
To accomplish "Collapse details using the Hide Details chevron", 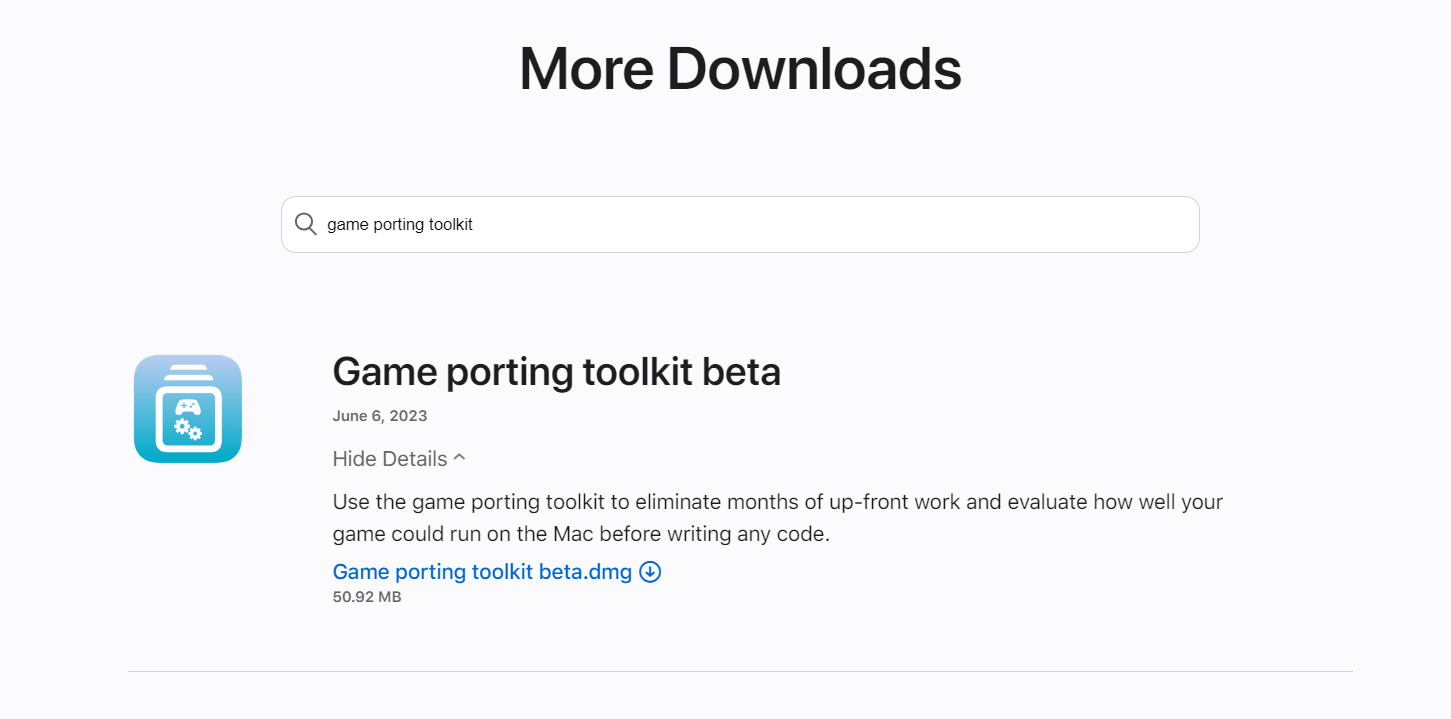I will [x=459, y=457].
